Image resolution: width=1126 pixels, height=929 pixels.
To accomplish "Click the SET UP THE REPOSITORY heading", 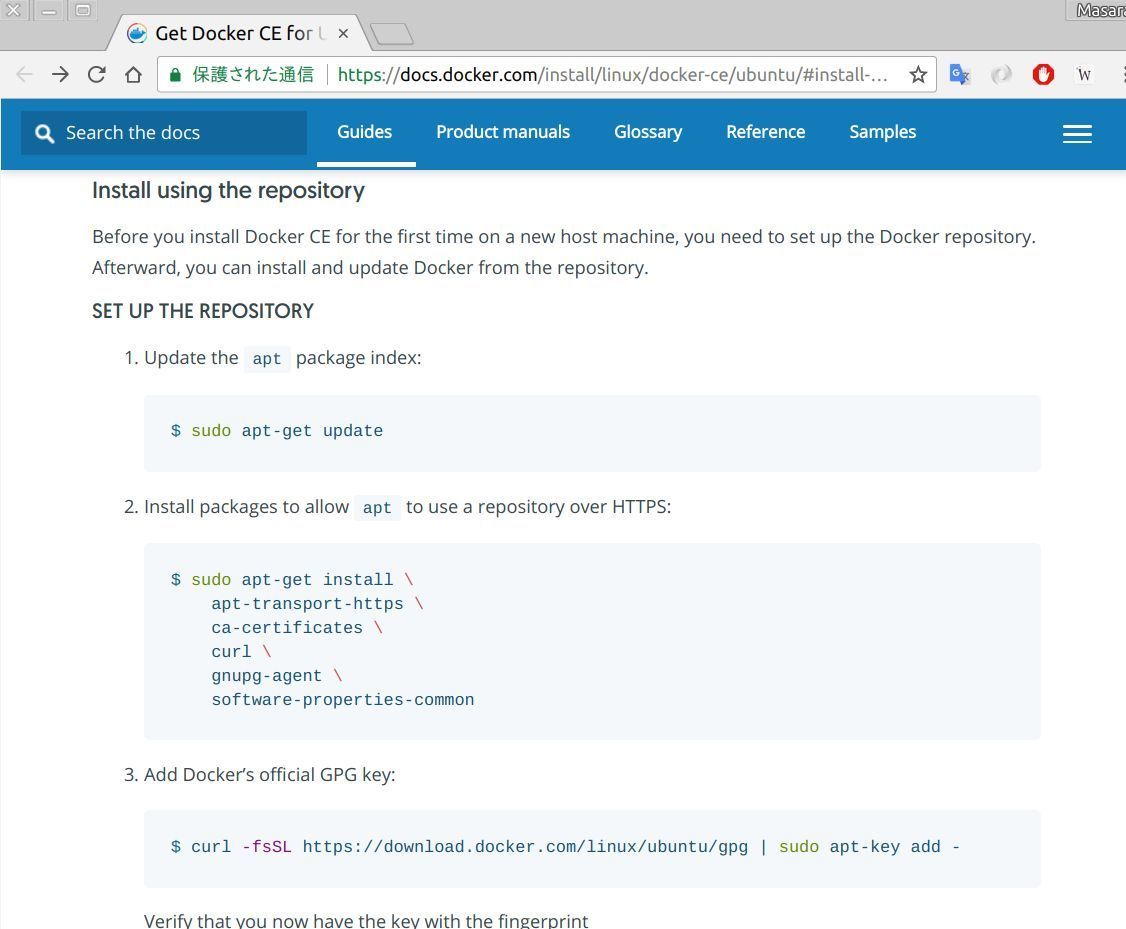I will (203, 311).
